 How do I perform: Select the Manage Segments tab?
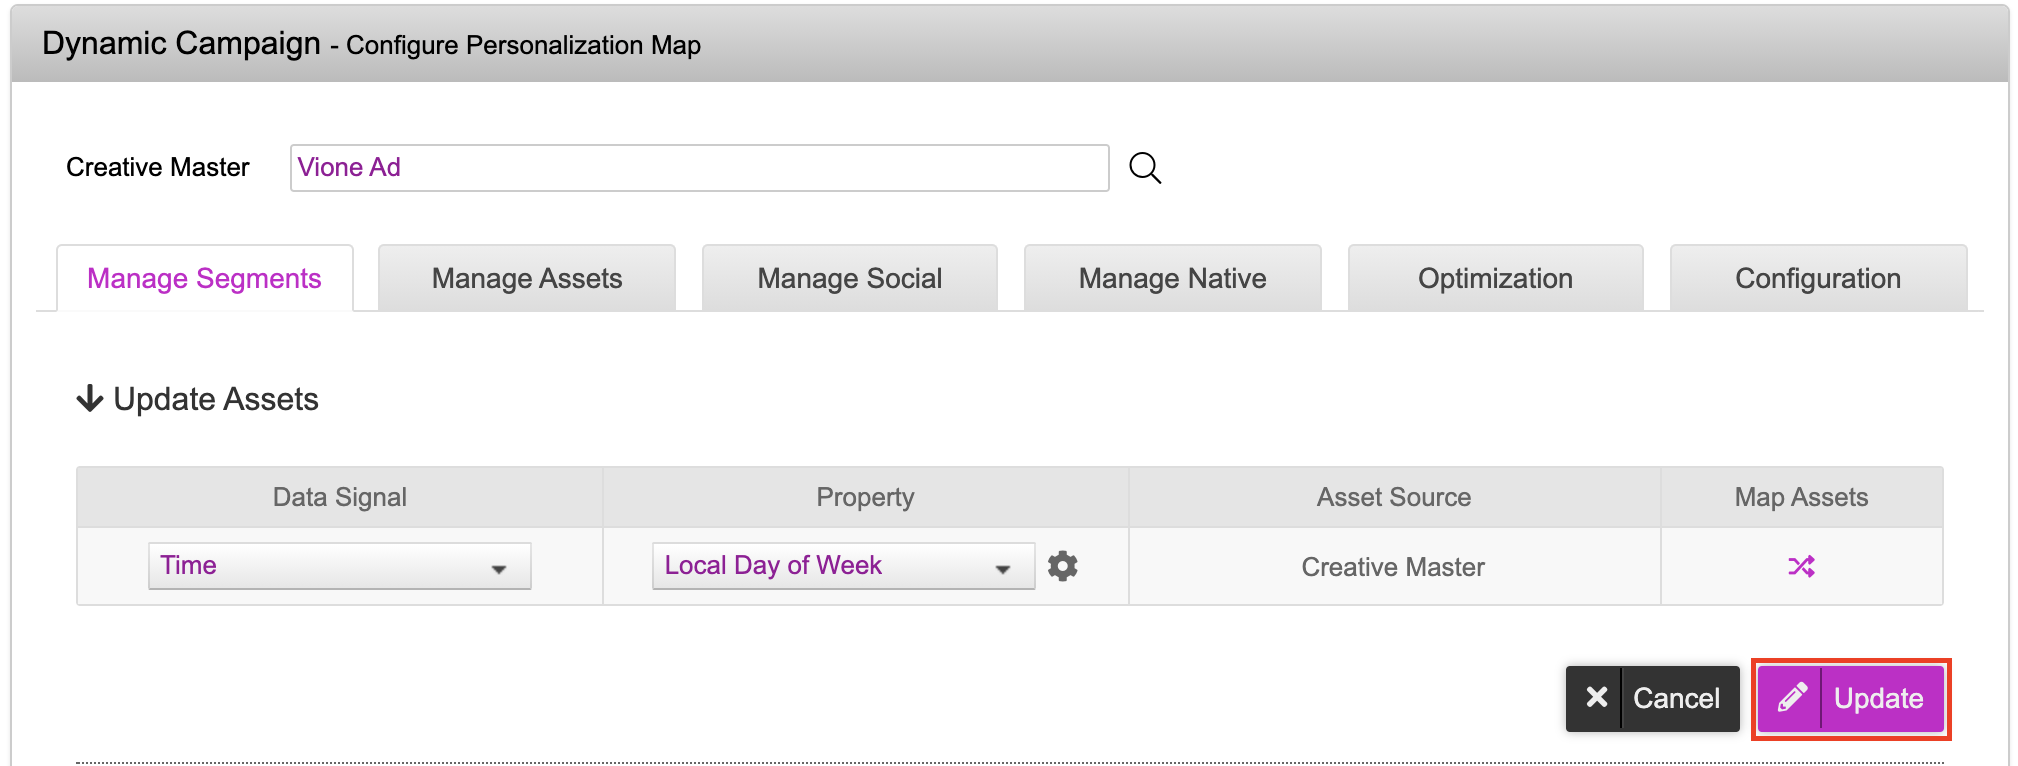(204, 279)
